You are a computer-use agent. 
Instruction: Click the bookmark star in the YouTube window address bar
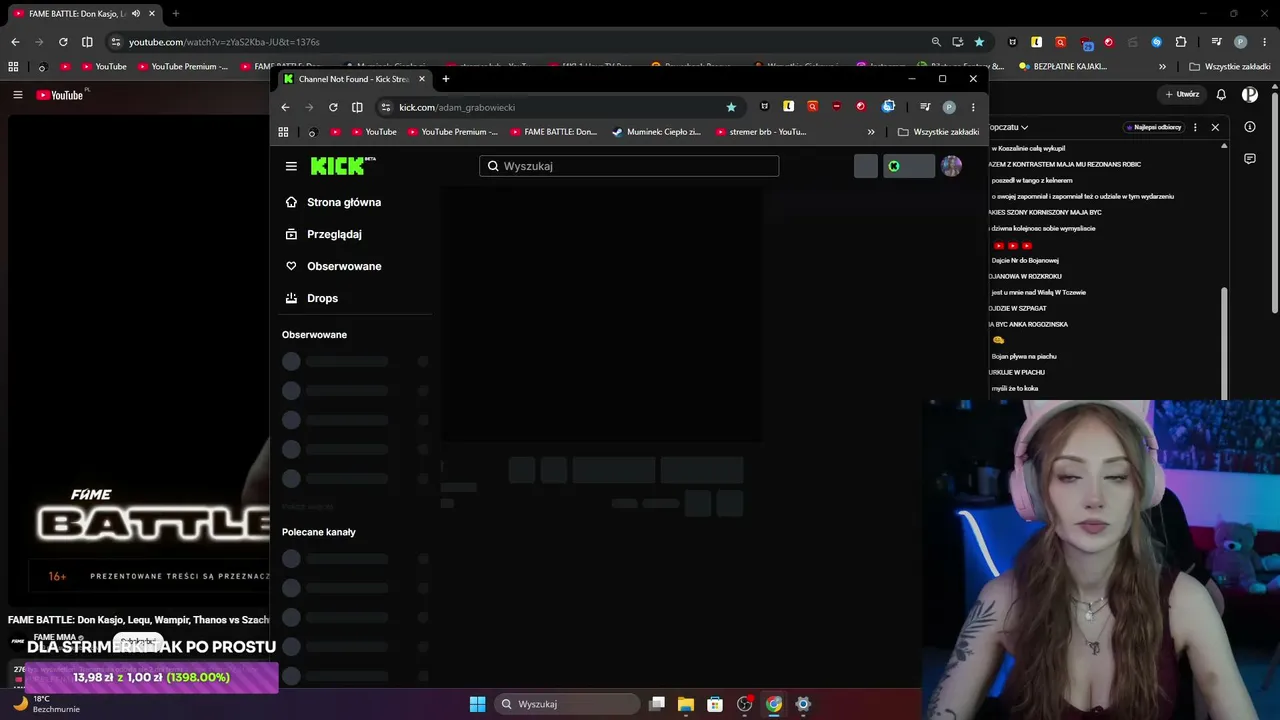[x=979, y=42]
